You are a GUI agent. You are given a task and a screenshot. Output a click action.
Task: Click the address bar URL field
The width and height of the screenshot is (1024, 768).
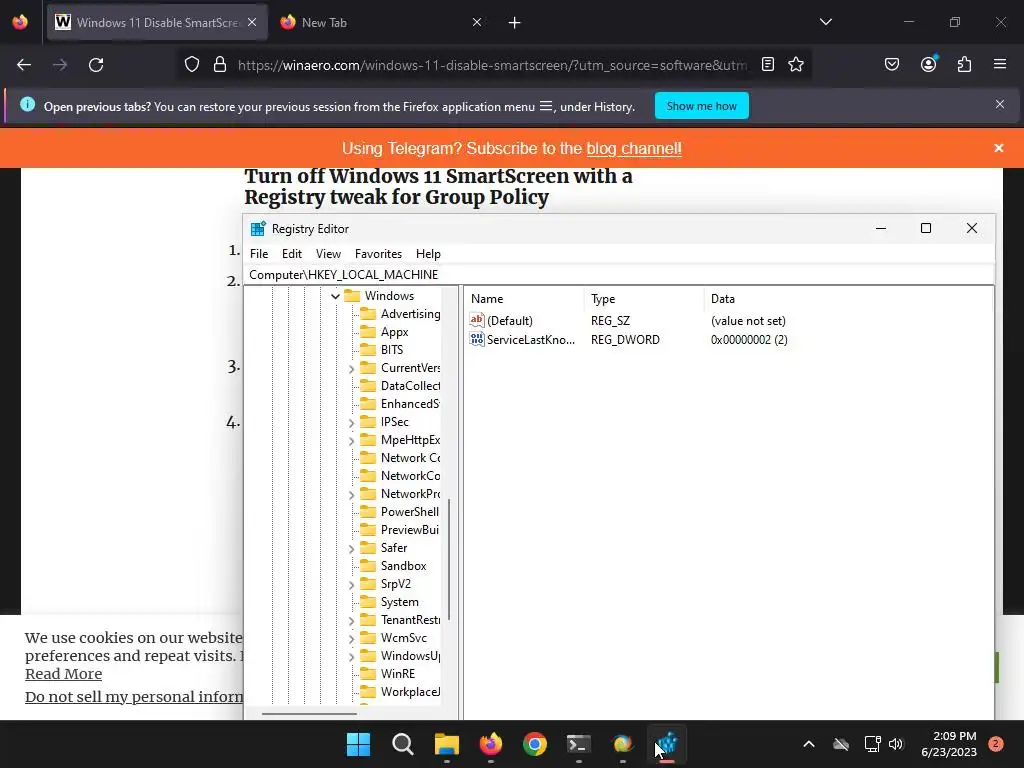click(492, 65)
